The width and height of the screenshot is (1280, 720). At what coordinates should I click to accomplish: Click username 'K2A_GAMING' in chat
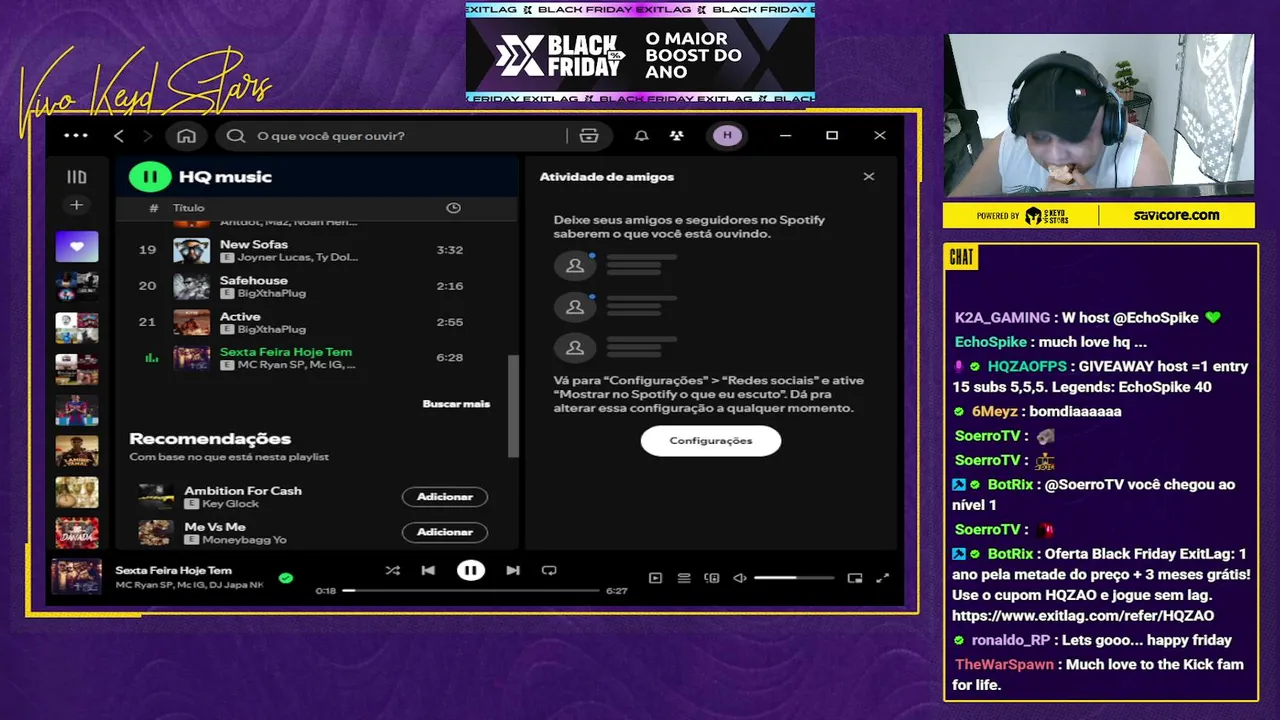point(1002,318)
